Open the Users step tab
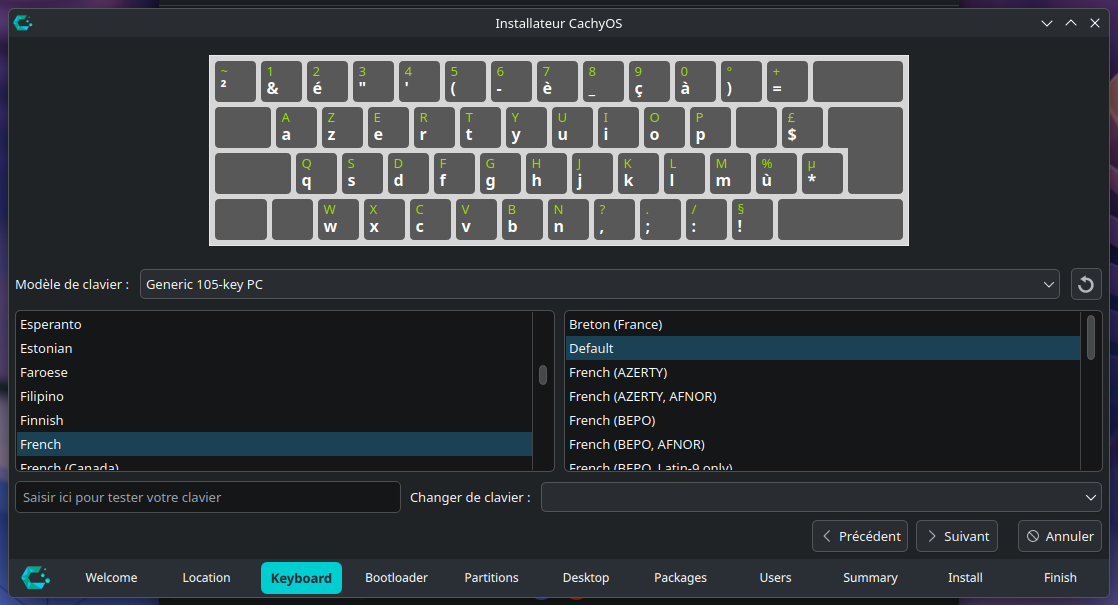 (775, 577)
